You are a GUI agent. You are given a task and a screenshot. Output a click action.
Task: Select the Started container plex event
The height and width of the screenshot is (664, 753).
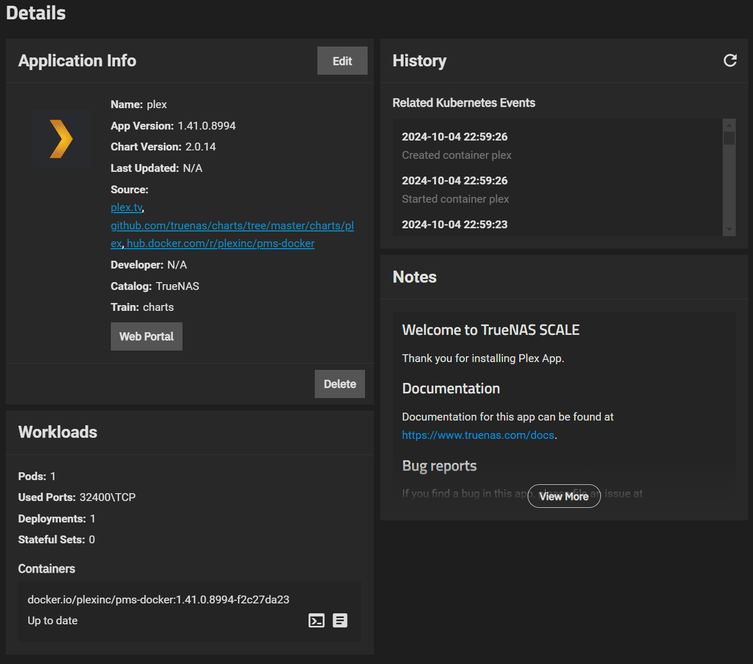455,199
